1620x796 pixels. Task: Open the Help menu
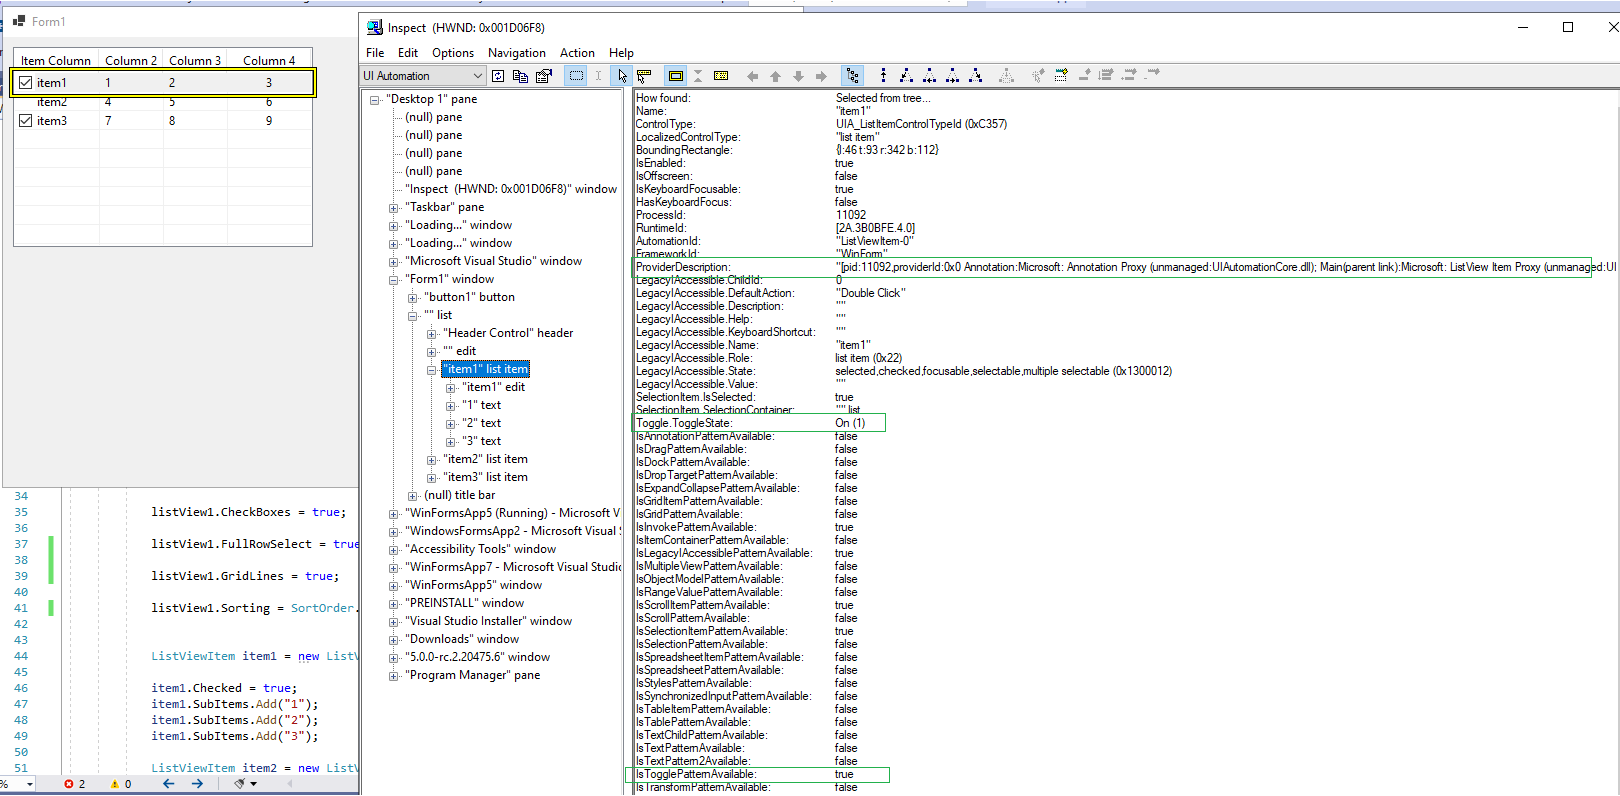click(622, 53)
